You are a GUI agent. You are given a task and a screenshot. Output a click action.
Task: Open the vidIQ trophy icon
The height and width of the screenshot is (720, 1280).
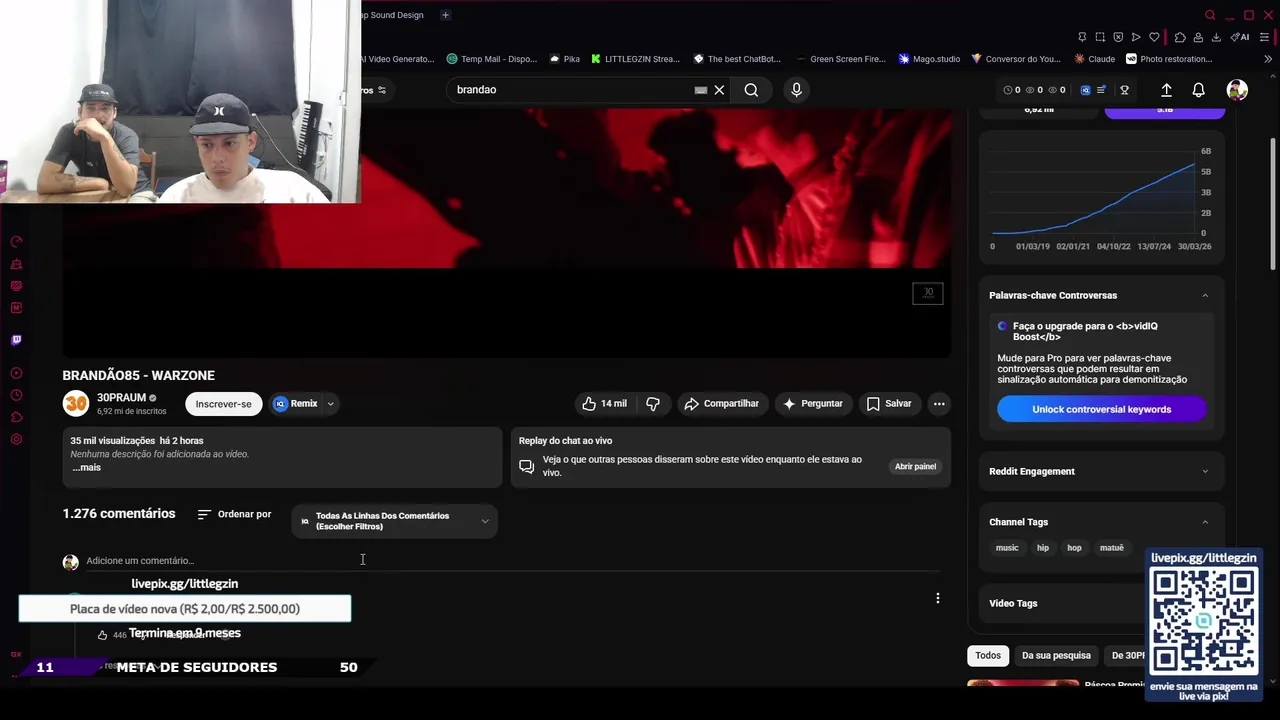point(1125,90)
